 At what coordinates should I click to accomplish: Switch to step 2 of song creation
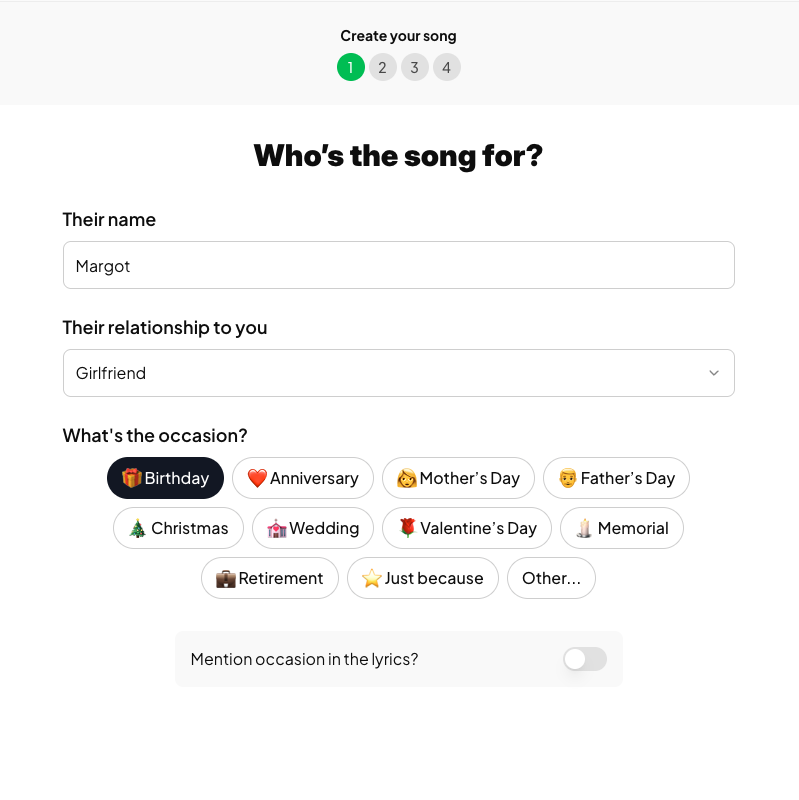click(x=382, y=67)
